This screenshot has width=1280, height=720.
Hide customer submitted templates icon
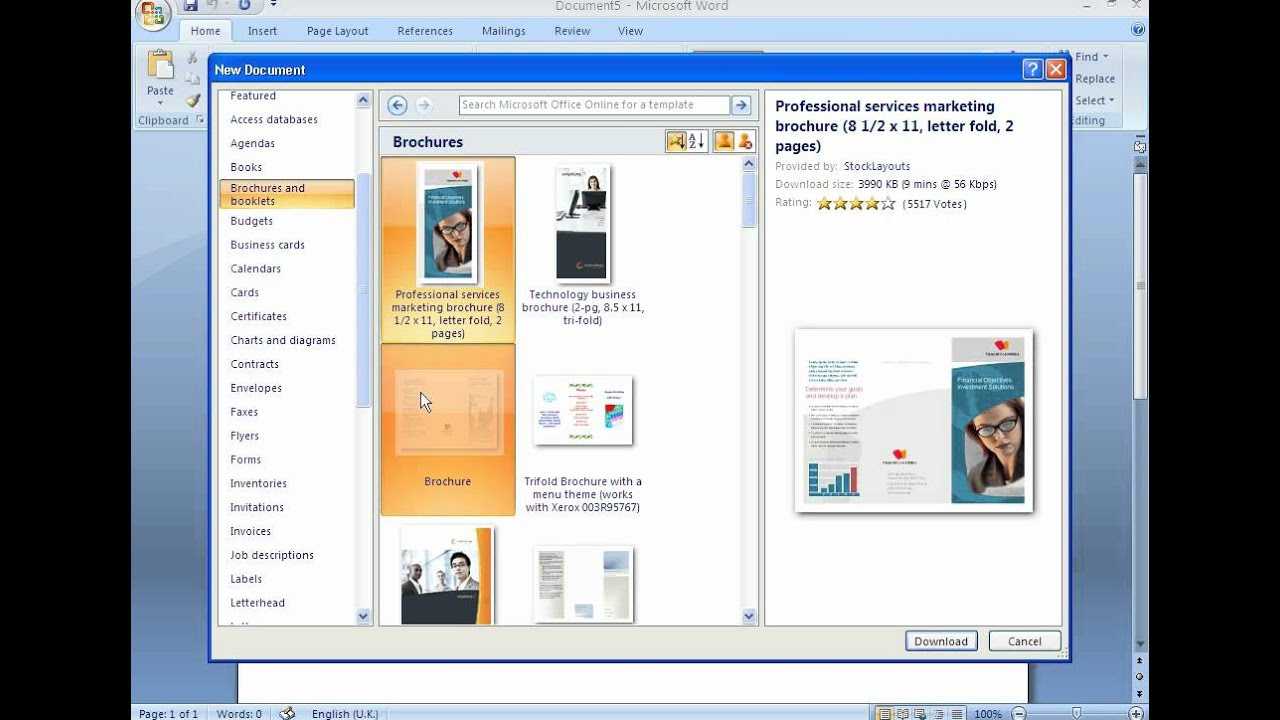point(745,141)
